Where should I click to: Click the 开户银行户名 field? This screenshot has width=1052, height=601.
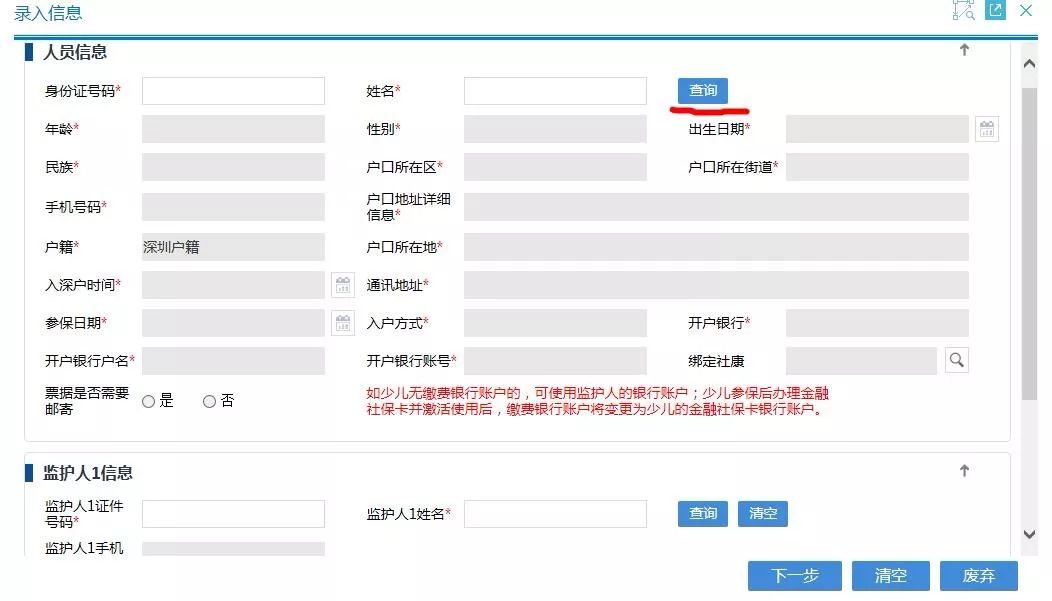click(x=233, y=361)
